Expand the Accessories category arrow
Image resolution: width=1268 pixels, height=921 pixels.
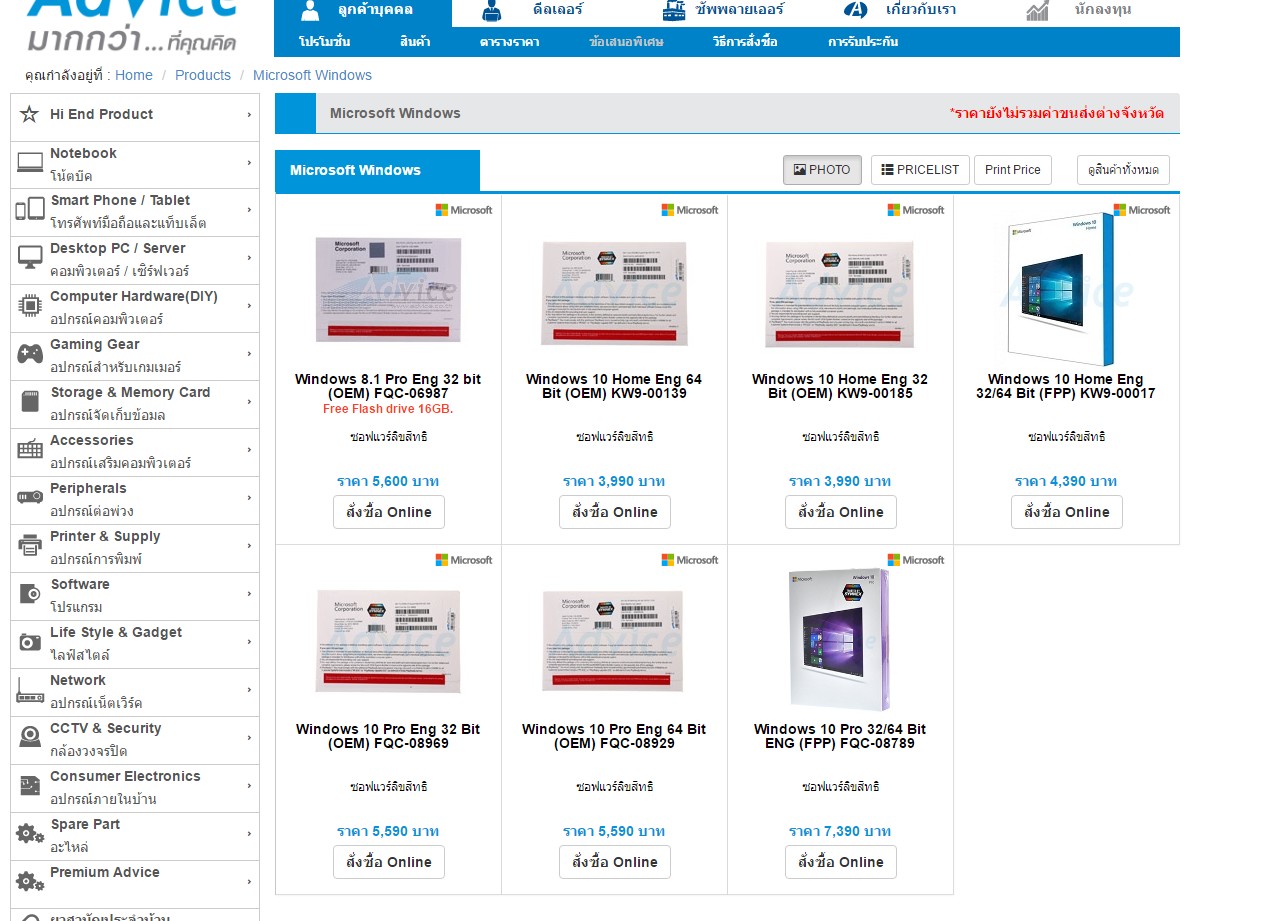249,451
